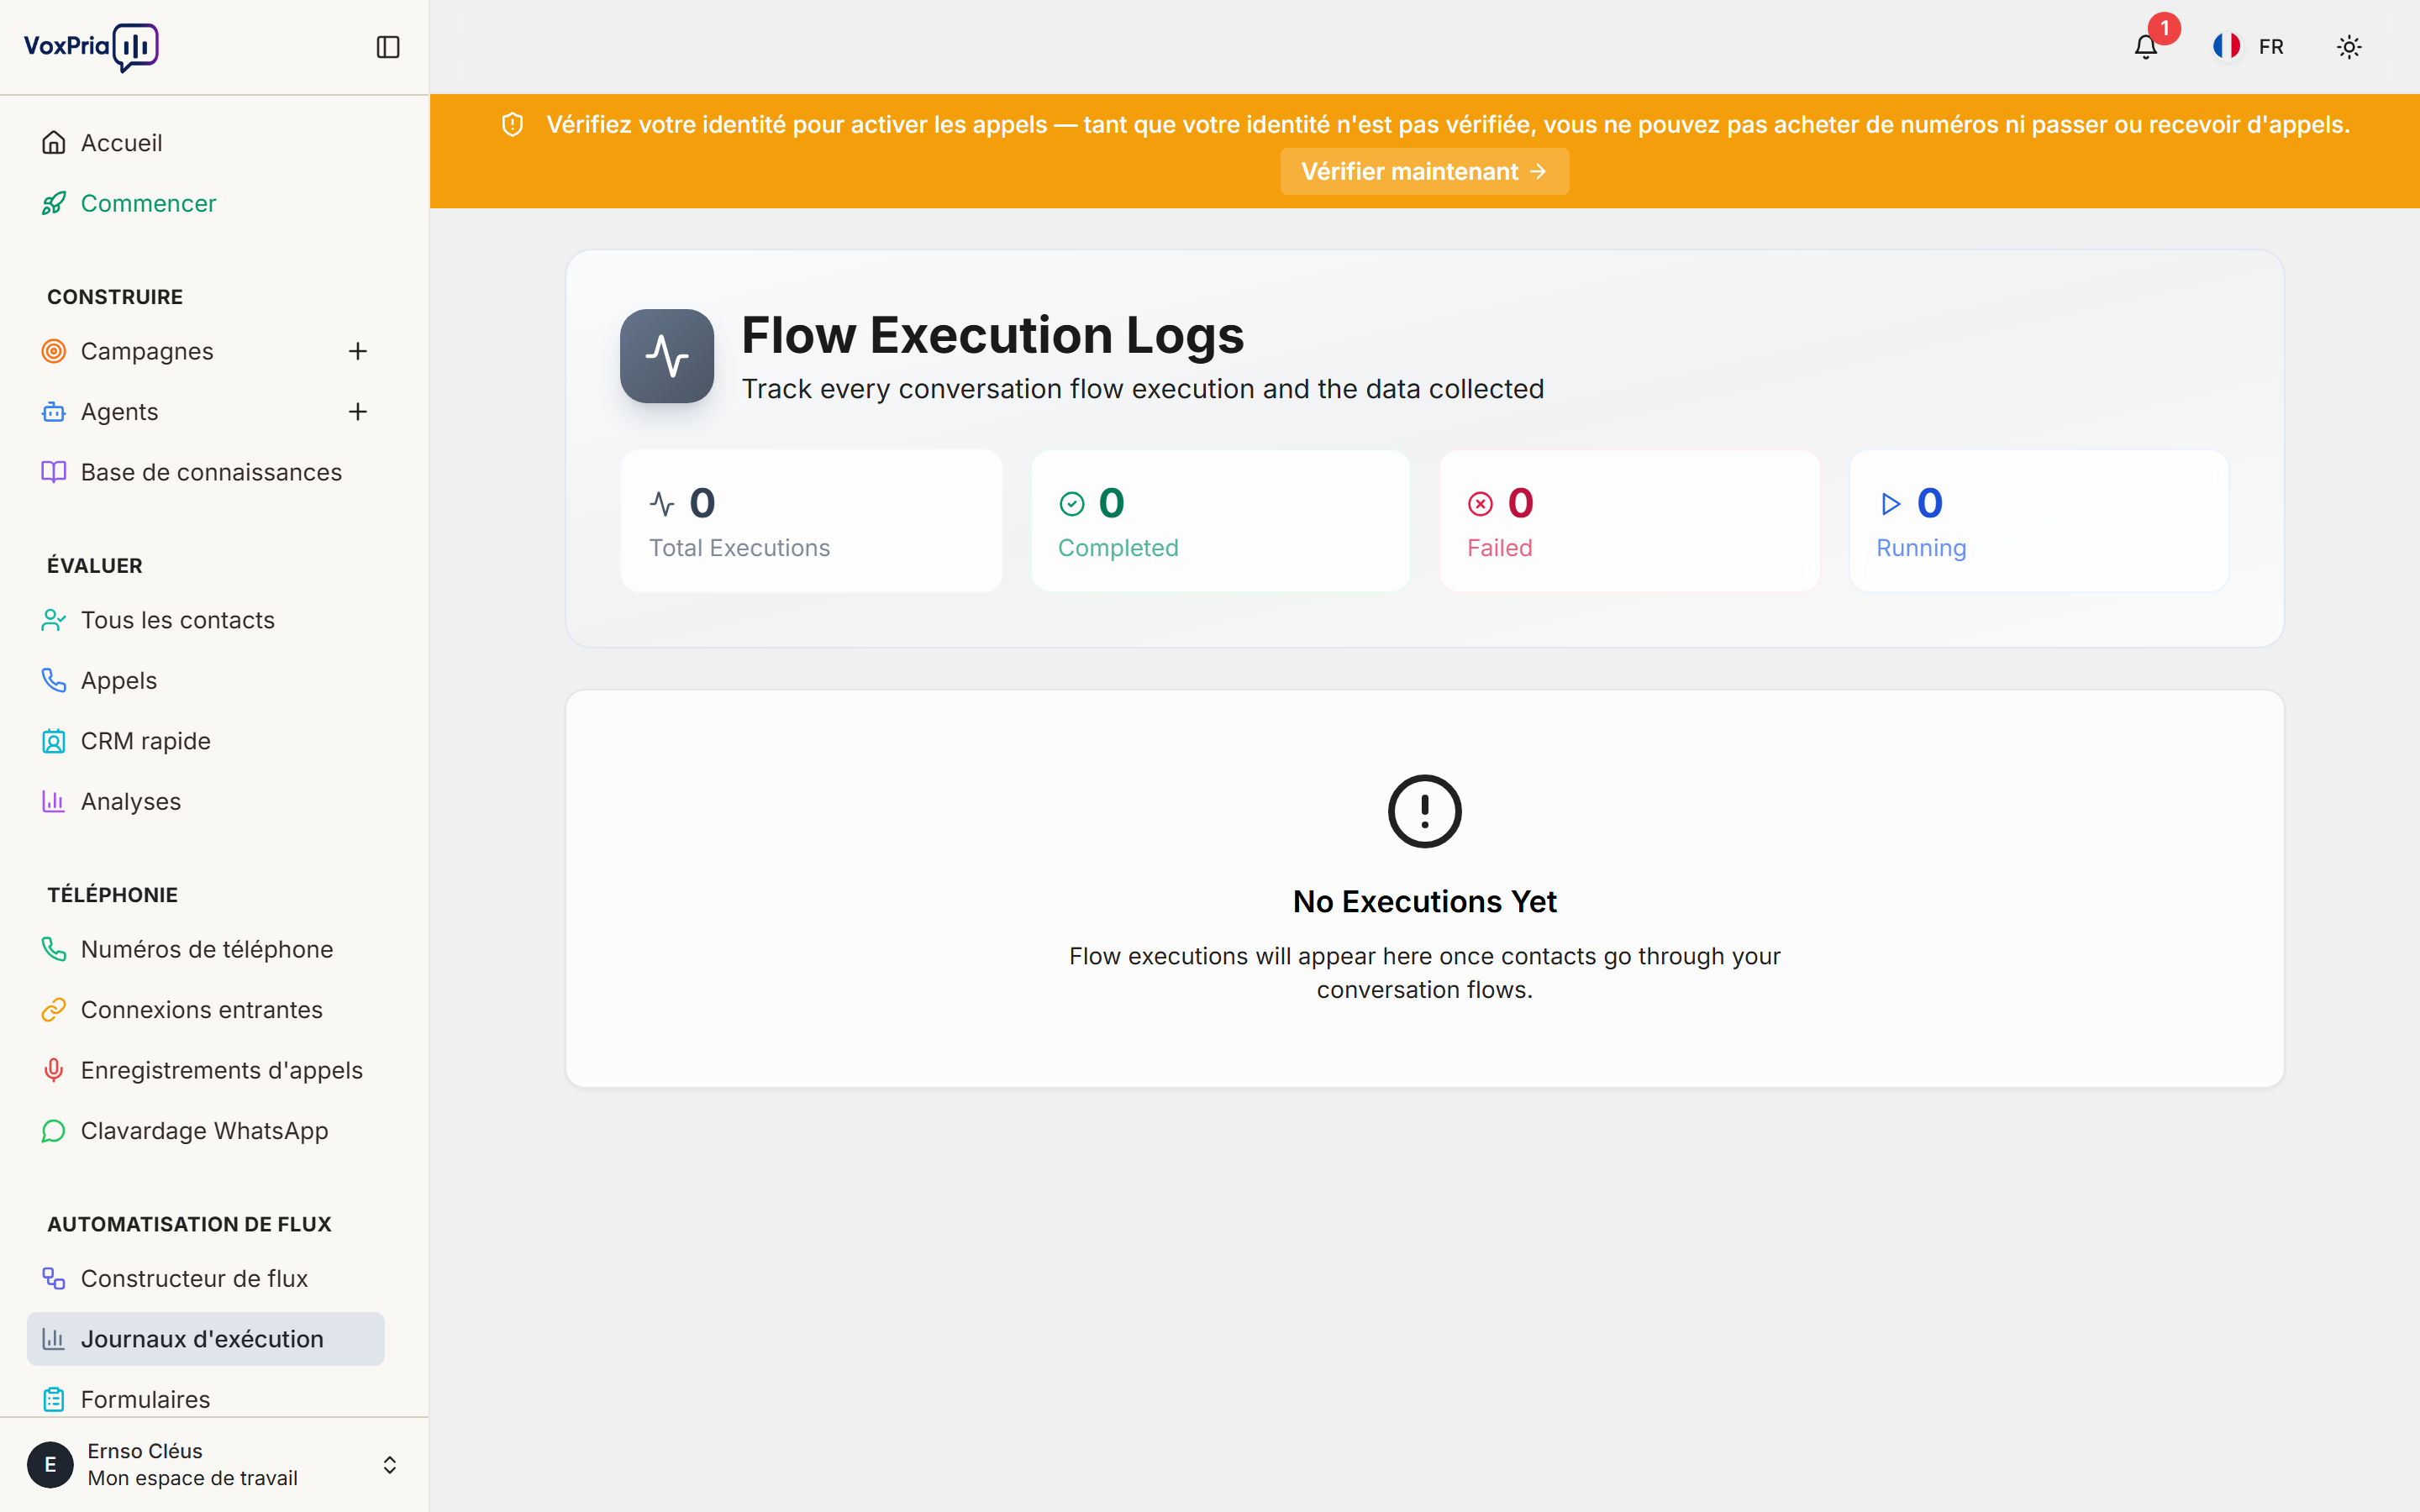Open Constructeur de flux icon
Screen dimensions: 2420x1512
(54, 1279)
